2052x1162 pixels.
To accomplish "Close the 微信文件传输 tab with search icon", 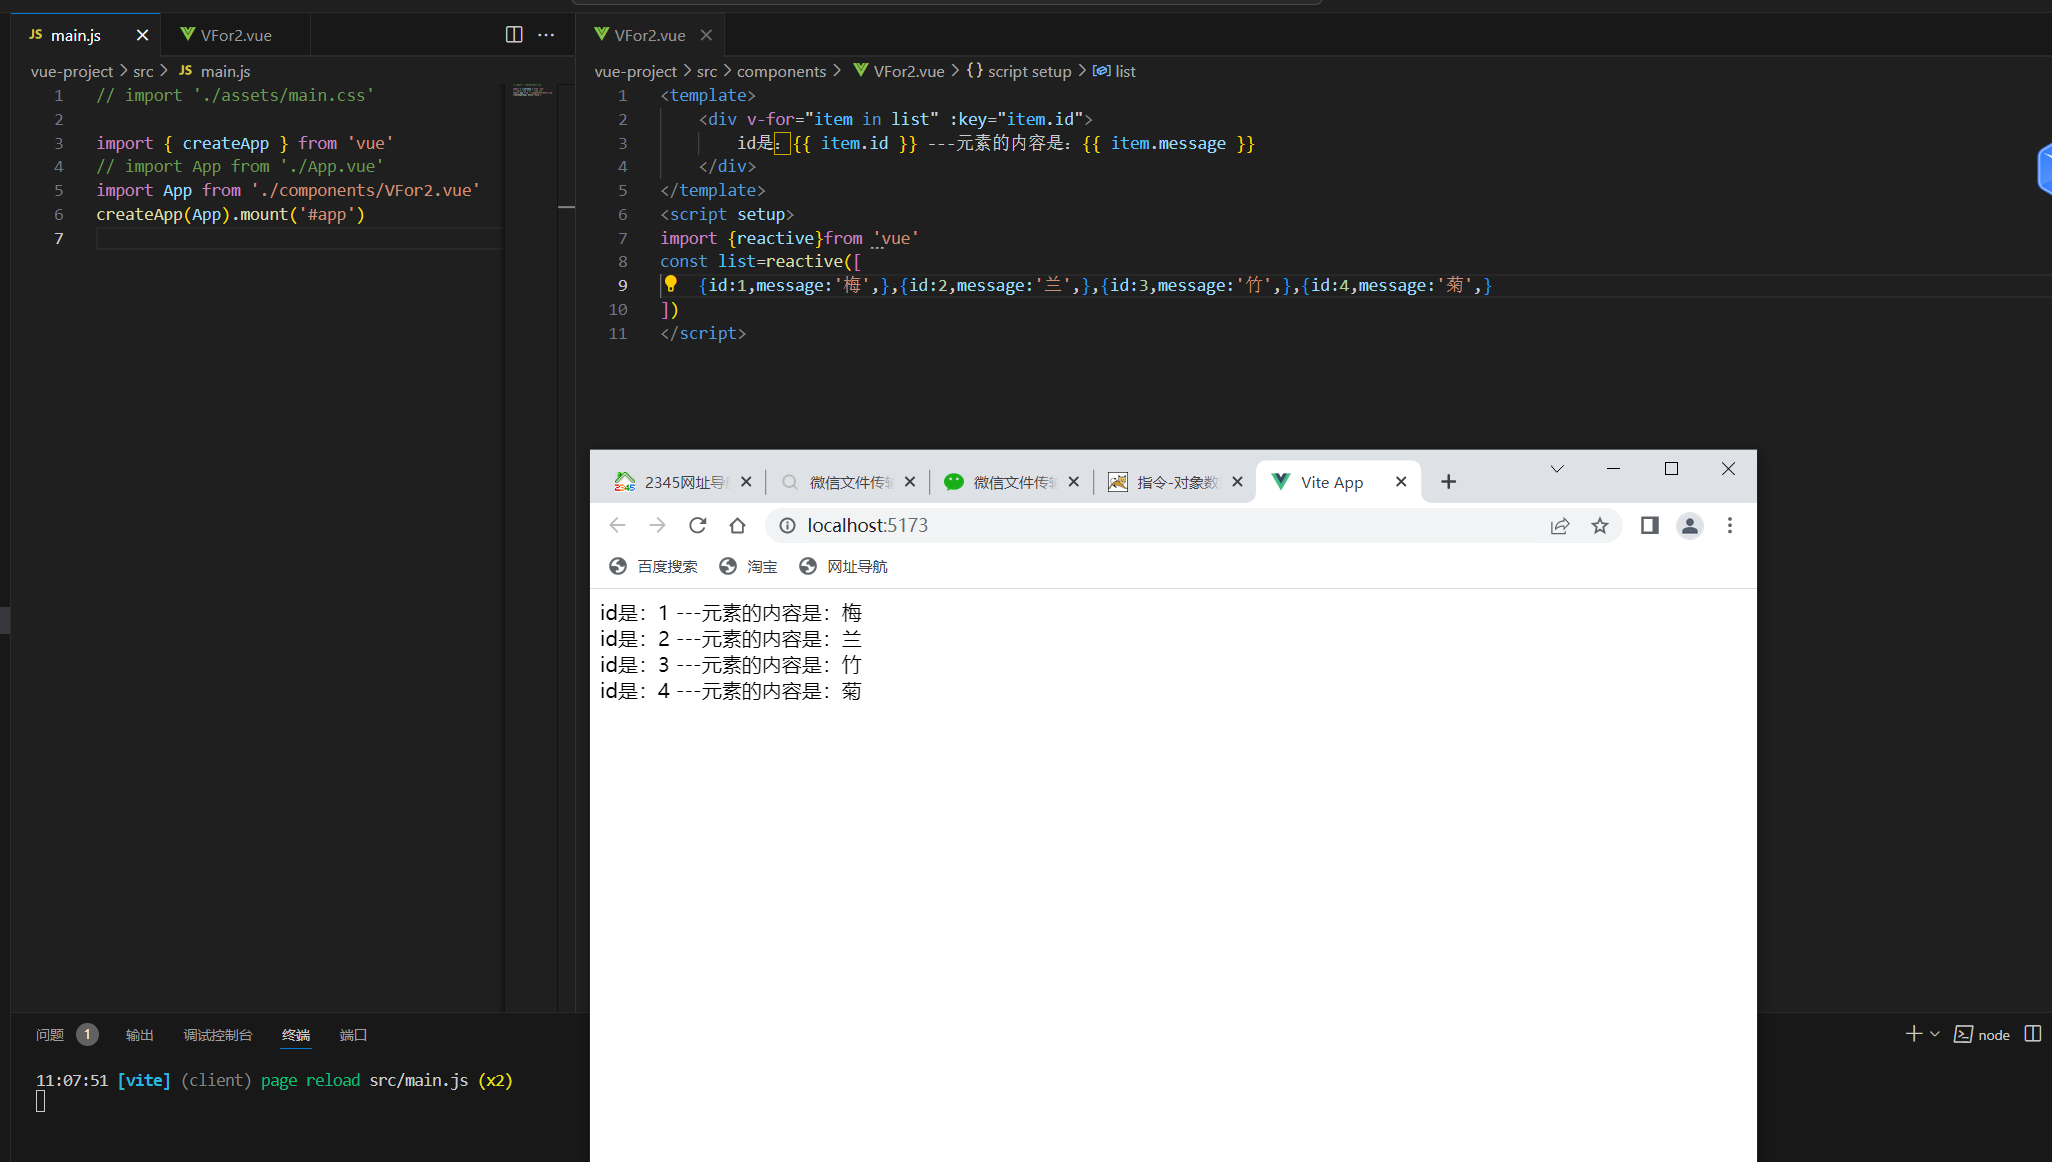I will pyautogui.click(x=910, y=482).
